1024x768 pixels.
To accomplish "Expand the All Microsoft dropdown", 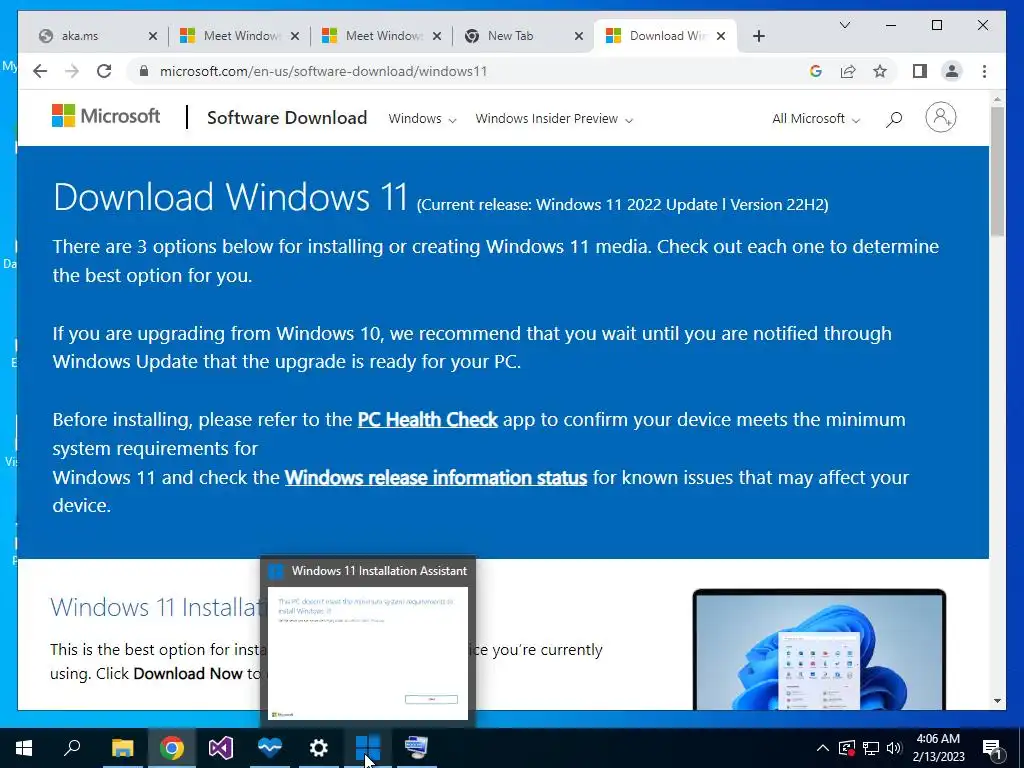I will (x=816, y=119).
